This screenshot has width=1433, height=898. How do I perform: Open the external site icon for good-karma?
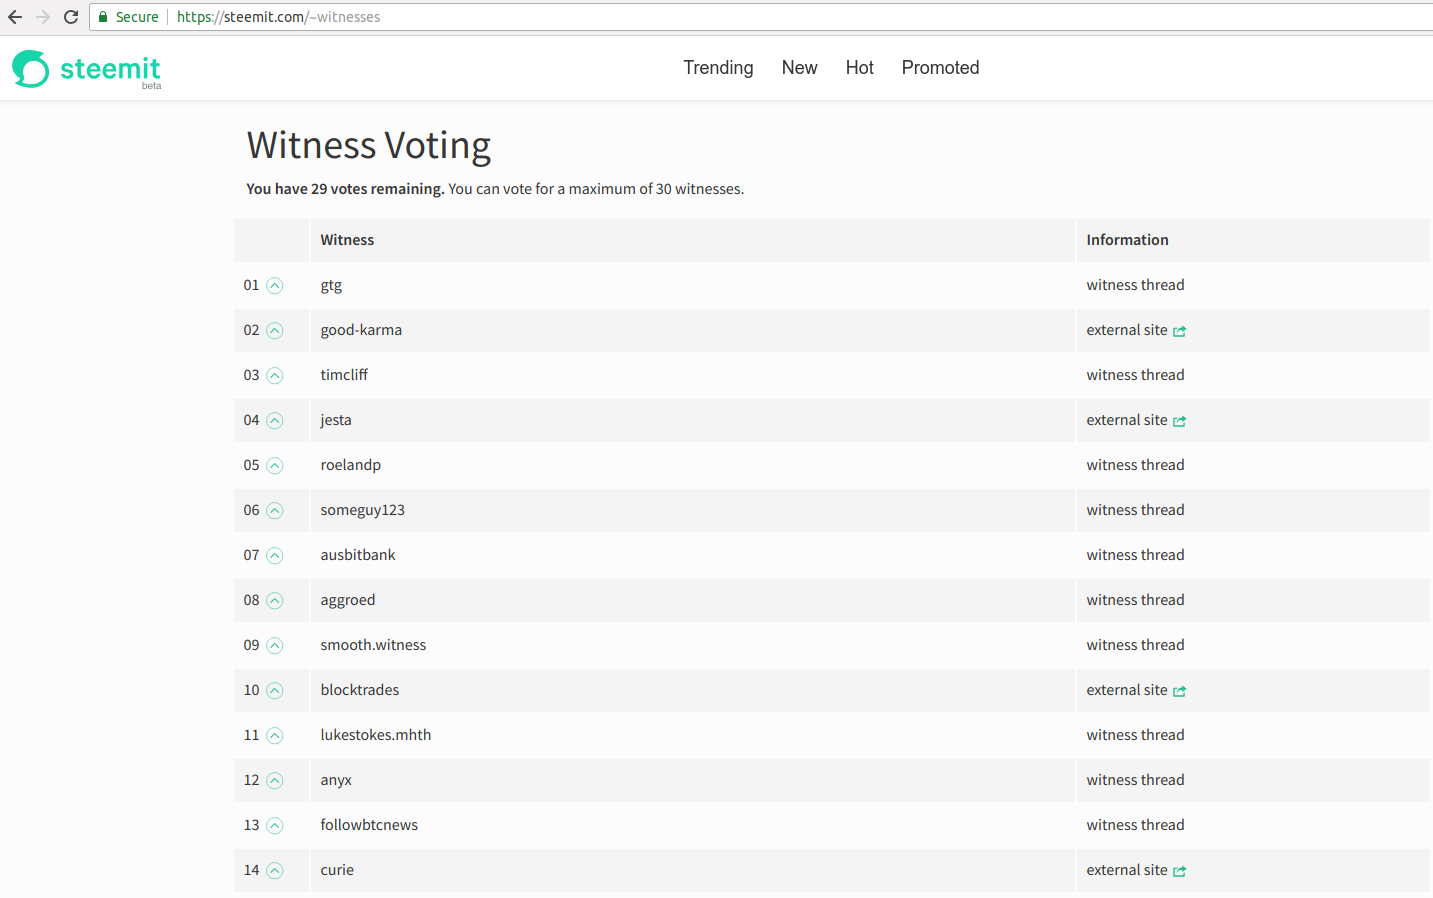1180,331
